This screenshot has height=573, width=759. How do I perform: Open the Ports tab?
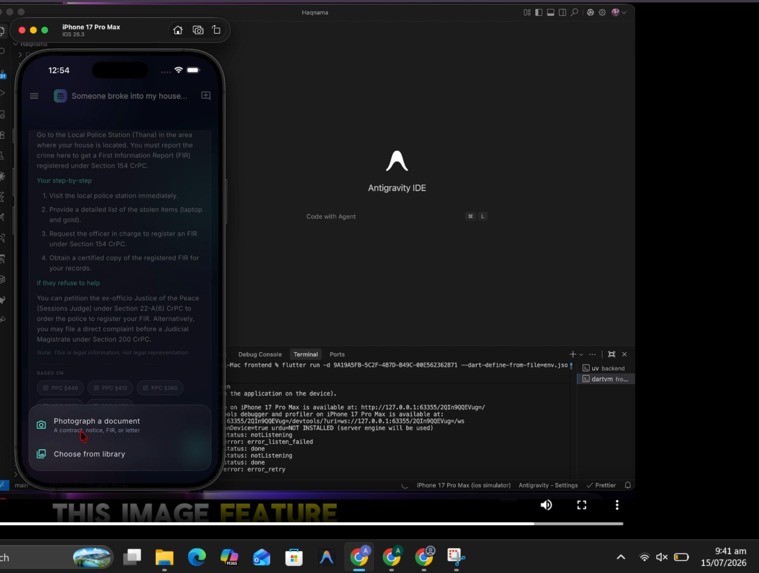337,354
